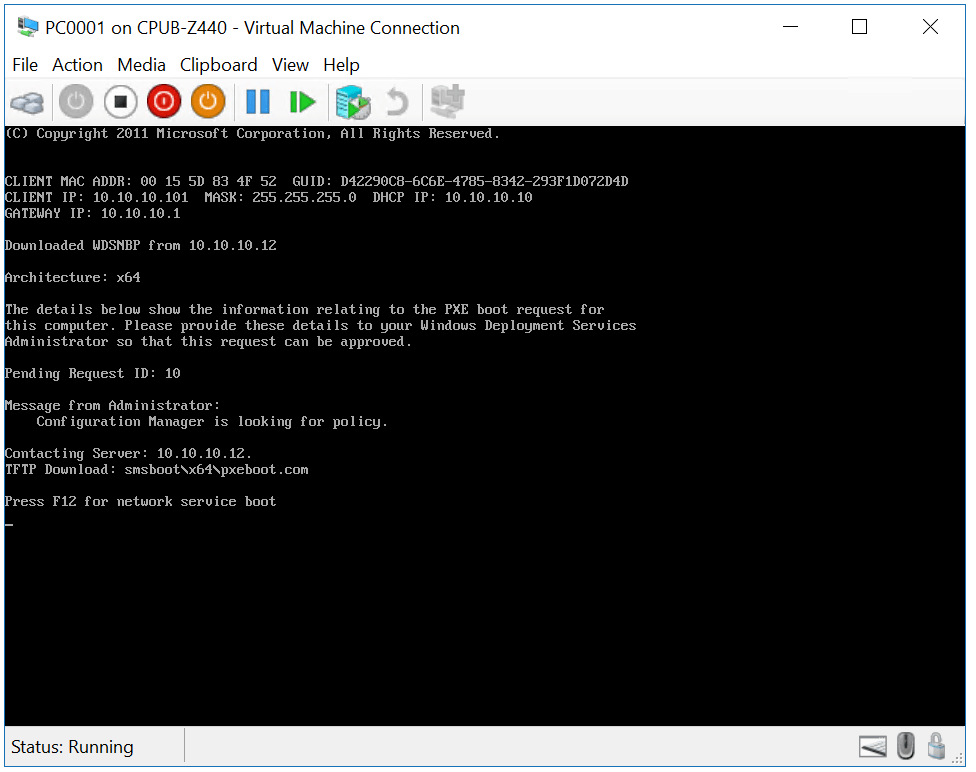Turn off the virtual machine via the stop icon
Screen dimensions: 976x772
pyautogui.click(x=120, y=101)
